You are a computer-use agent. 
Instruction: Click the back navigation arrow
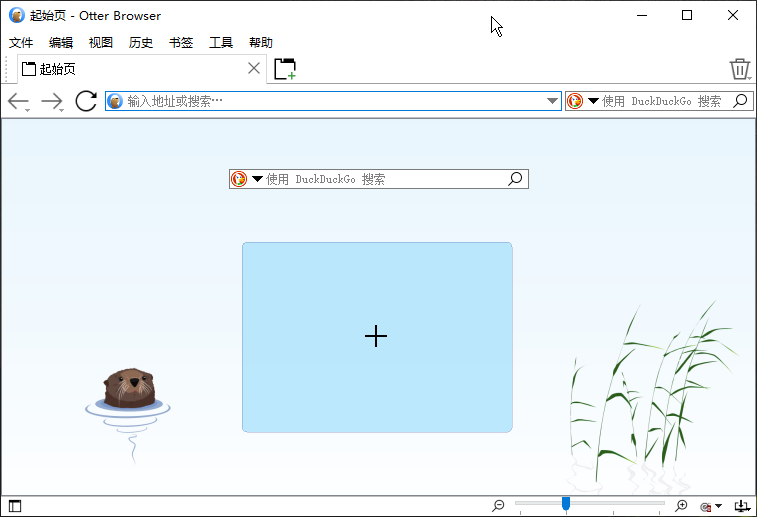tap(18, 101)
